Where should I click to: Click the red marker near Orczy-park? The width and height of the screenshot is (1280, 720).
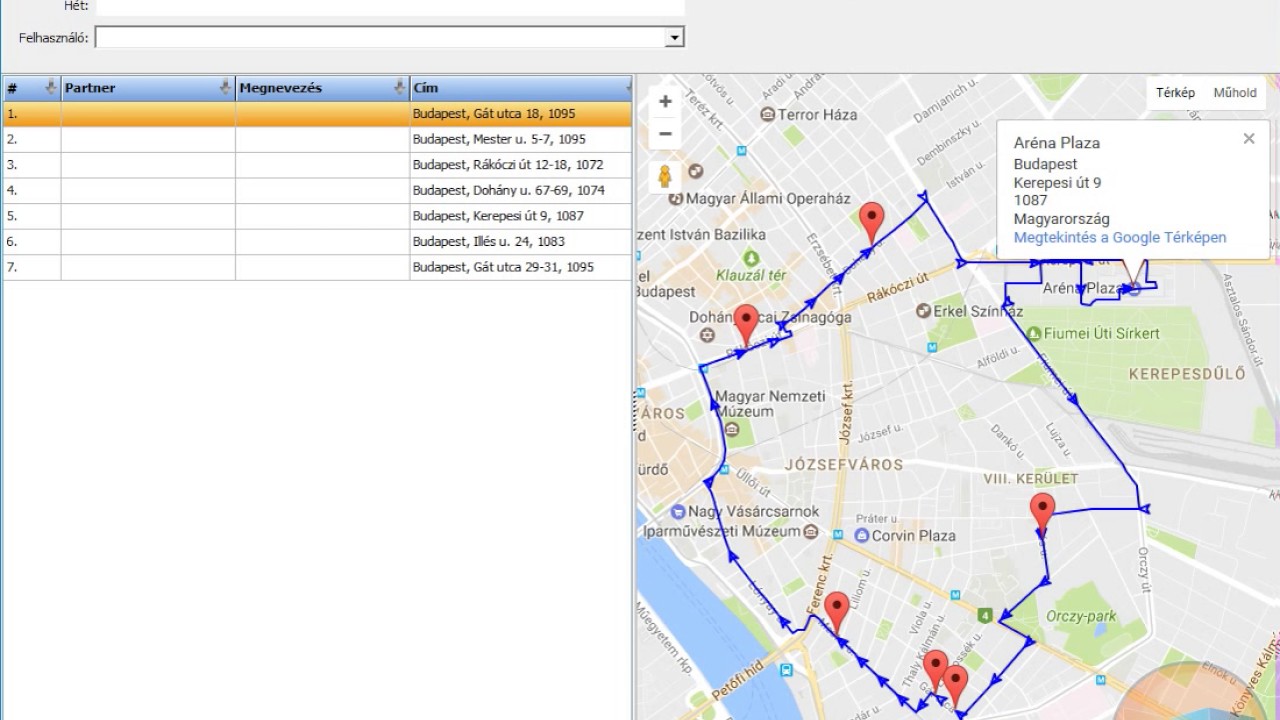tap(1043, 513)
